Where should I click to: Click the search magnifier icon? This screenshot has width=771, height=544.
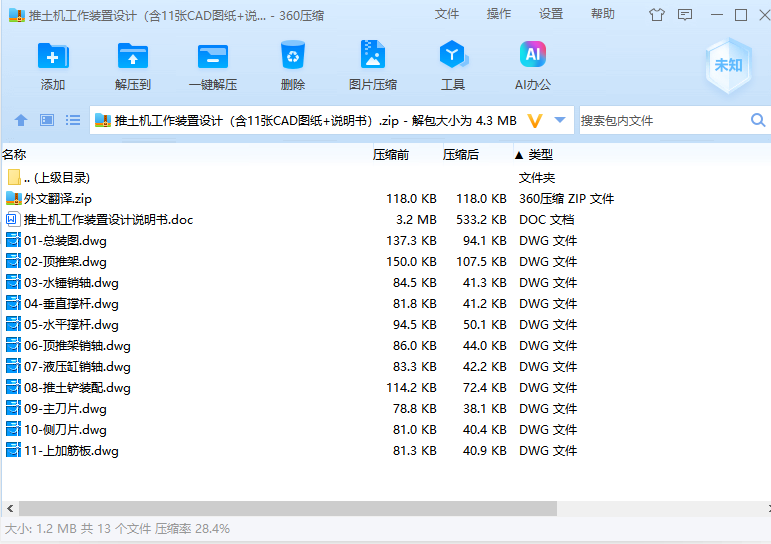pyautogui.click(x=758, y=120)
